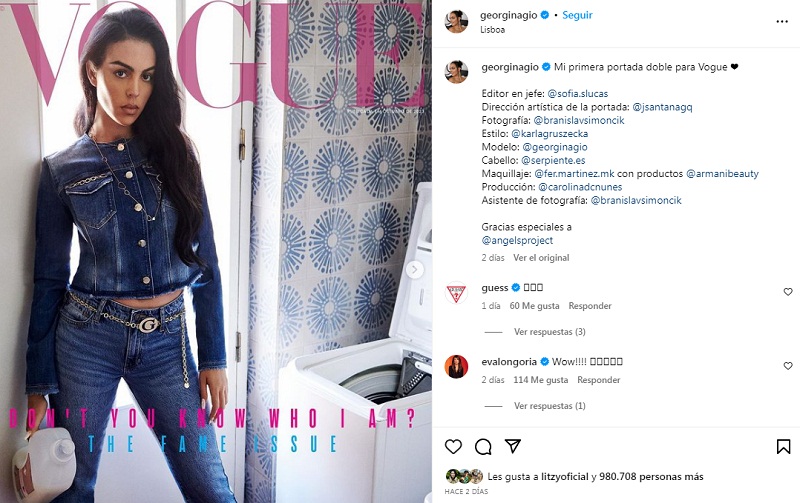
Task: Expand Ver respuestas (1) under evalongoria
Action: tap(549, 406)
